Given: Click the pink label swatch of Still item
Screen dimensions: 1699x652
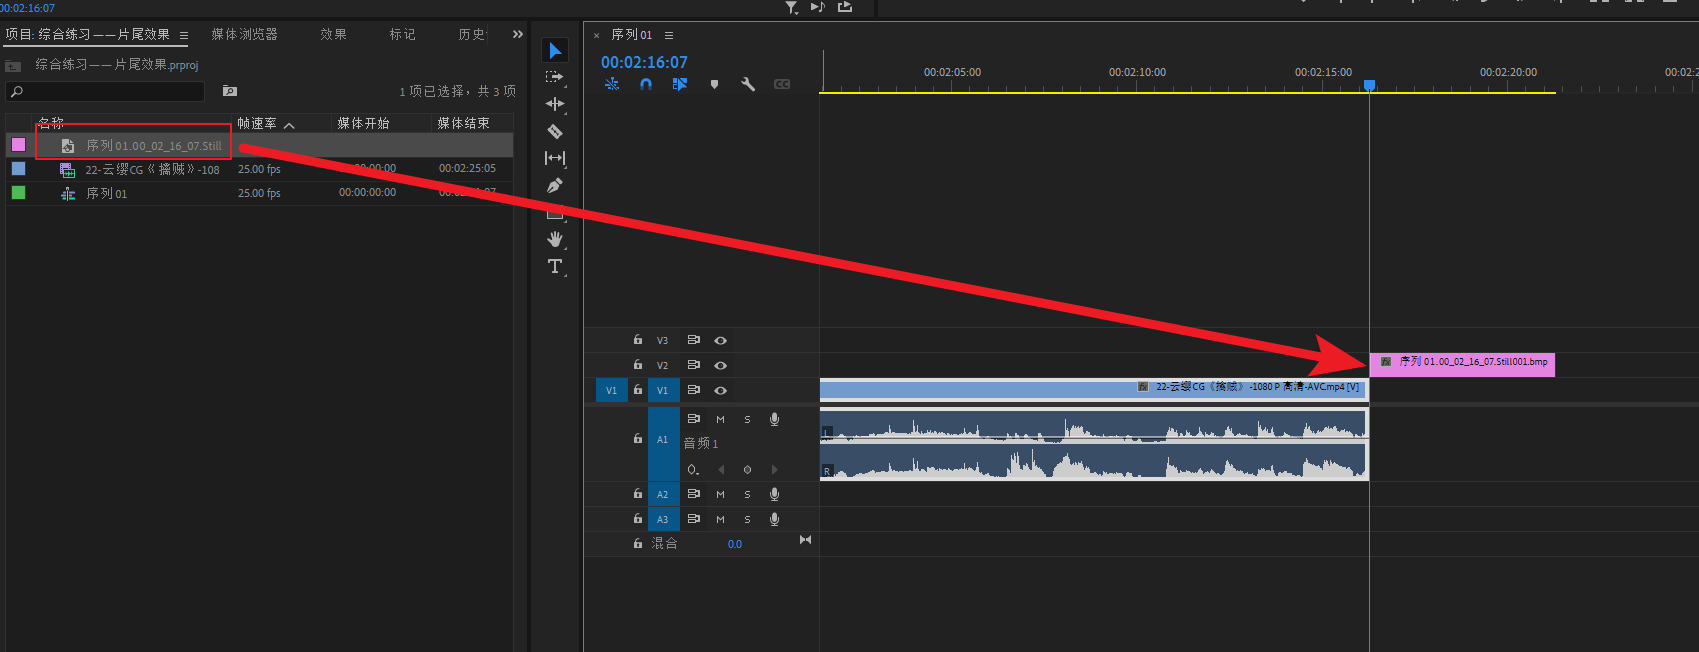Looking at the screenshot, I should click(x=18, y=145).
